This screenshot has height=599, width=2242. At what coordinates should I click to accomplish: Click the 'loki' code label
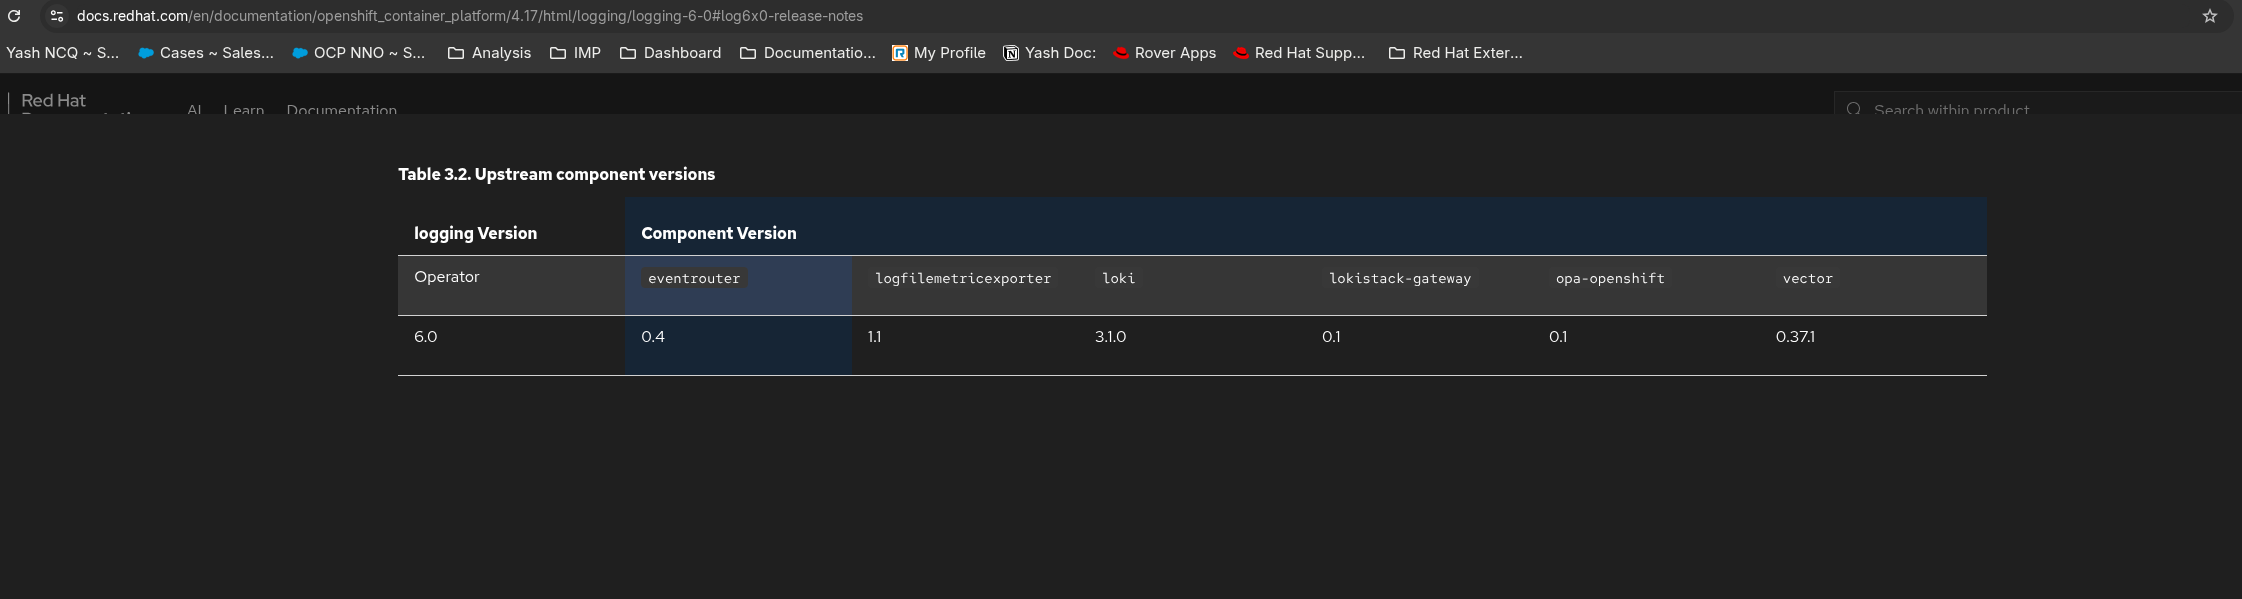[1118, 279]
